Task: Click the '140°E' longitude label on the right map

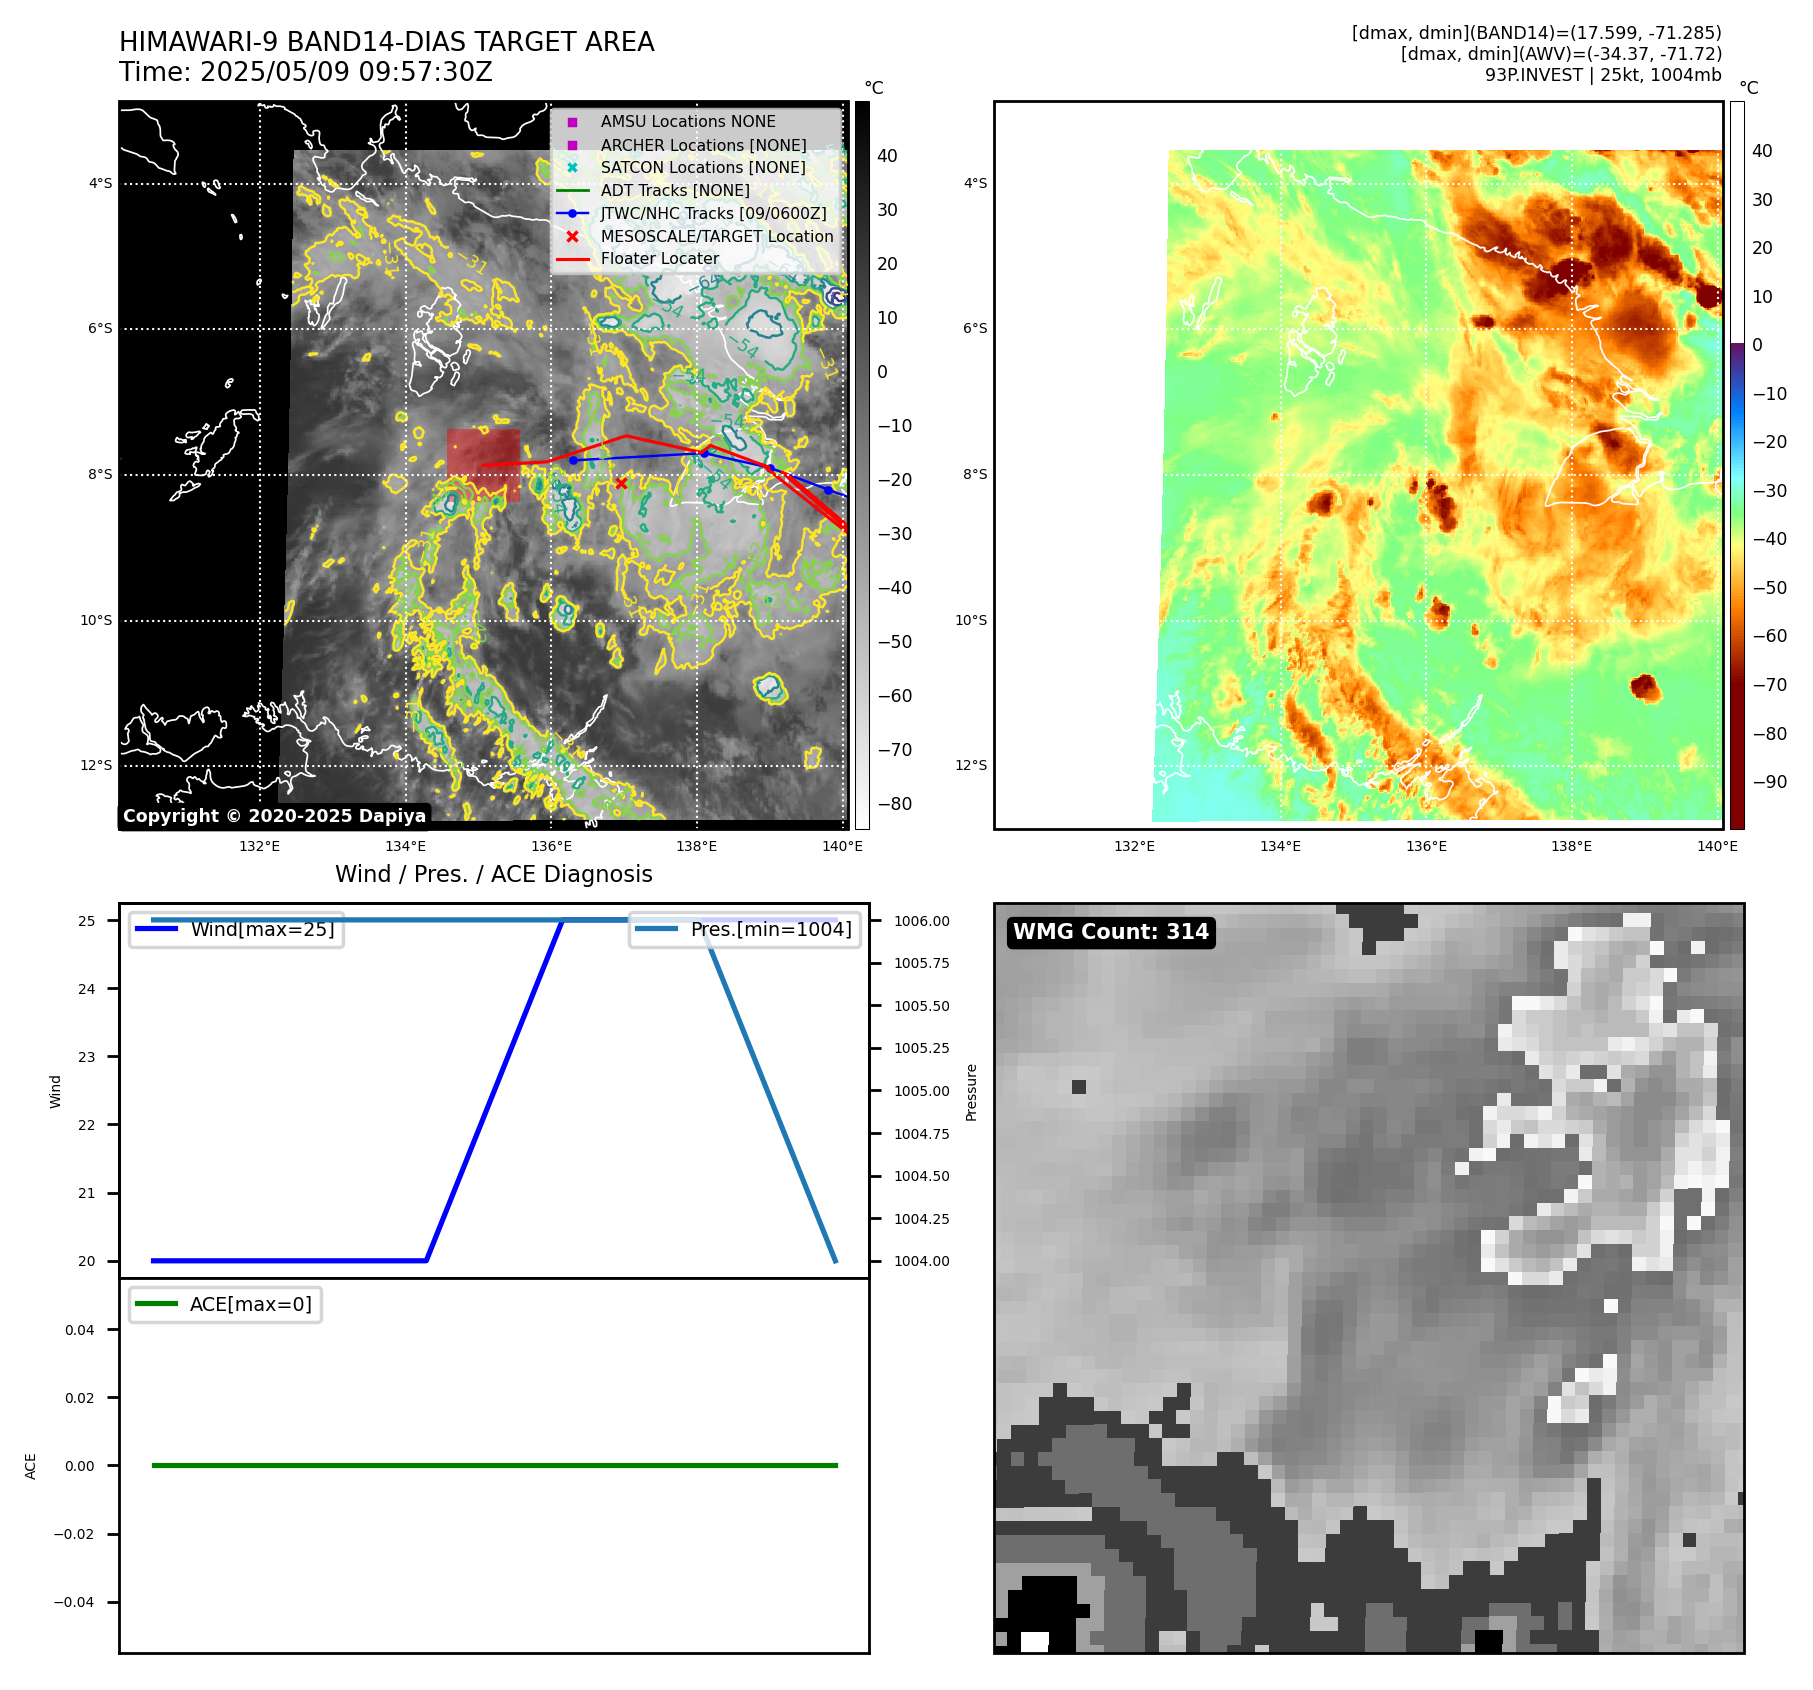Action: point(1717,846)
